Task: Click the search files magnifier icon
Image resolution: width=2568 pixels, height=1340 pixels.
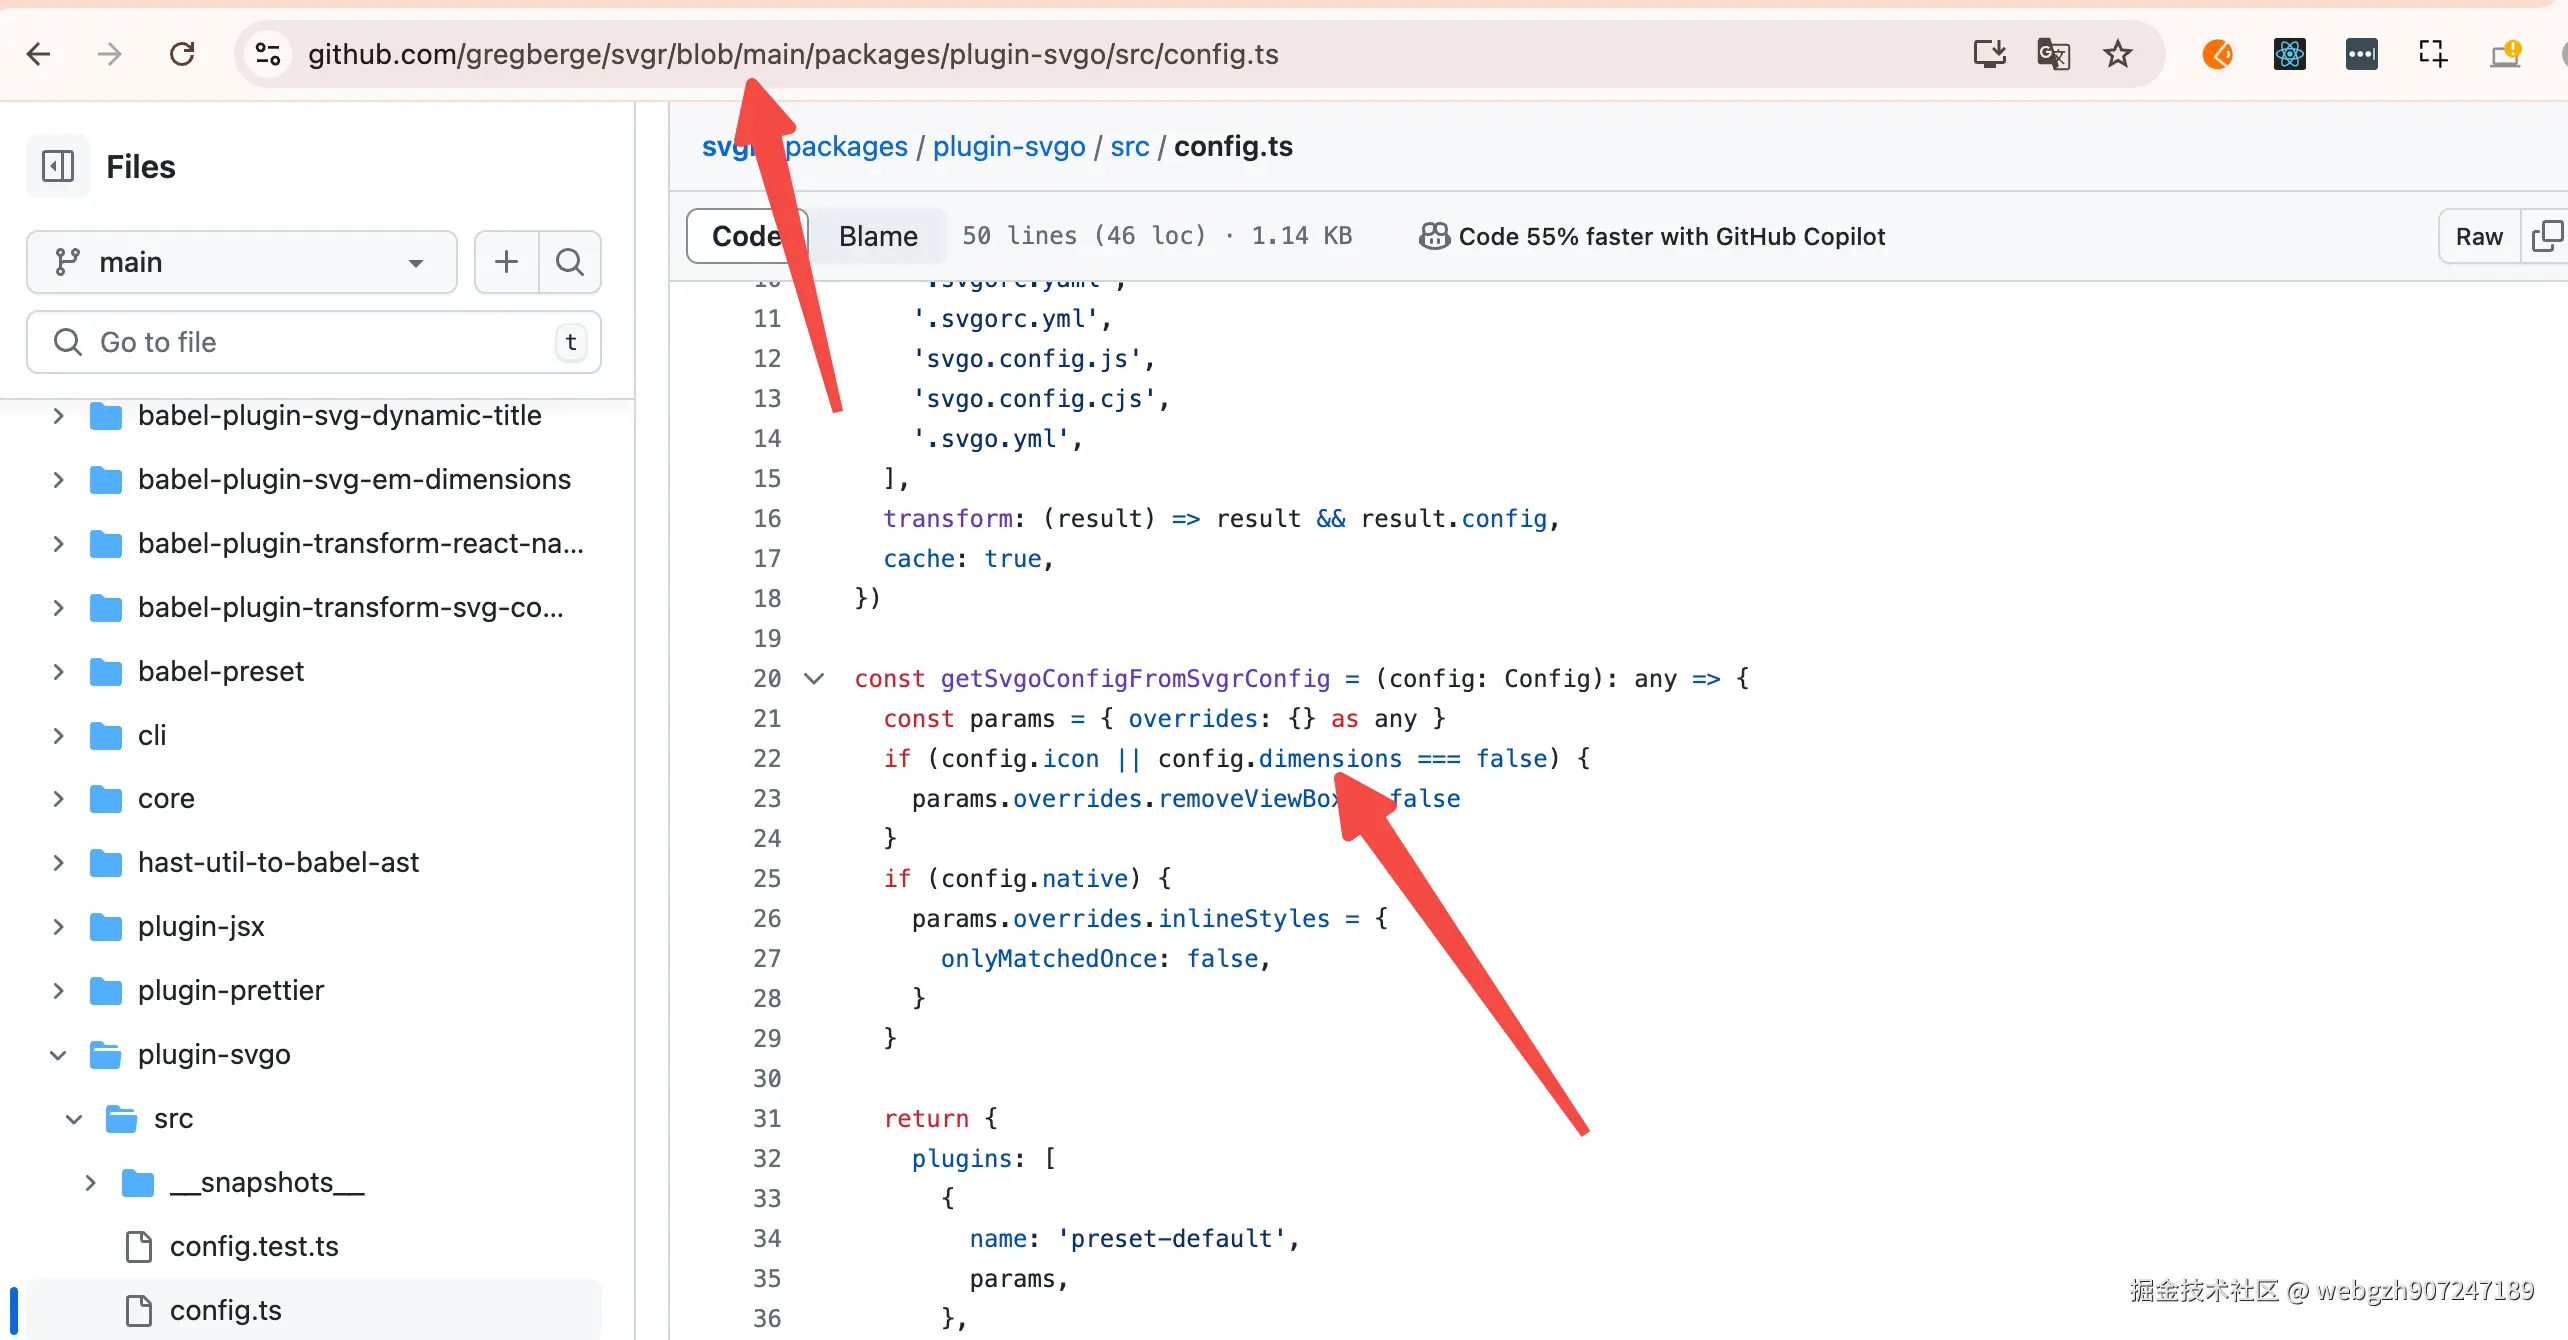Action: 570,262
